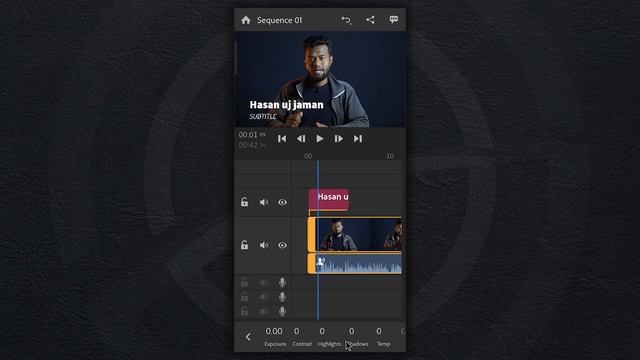Toggle lock on the title track
Screen dimensions: 640x360
pos(244,202)
